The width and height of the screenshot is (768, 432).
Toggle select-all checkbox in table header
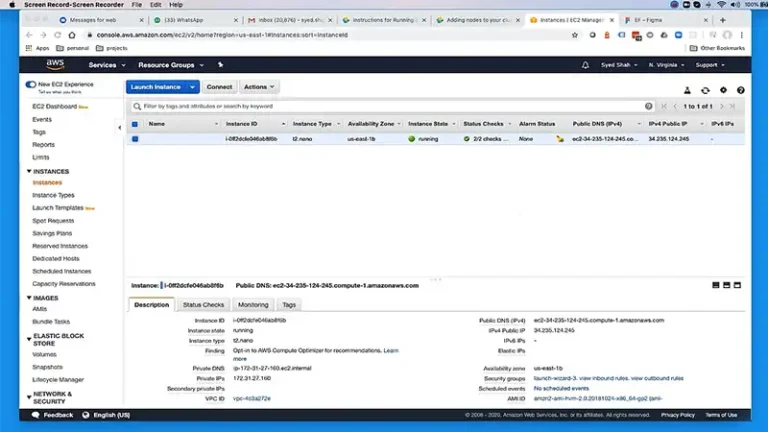tap(135, 124)
